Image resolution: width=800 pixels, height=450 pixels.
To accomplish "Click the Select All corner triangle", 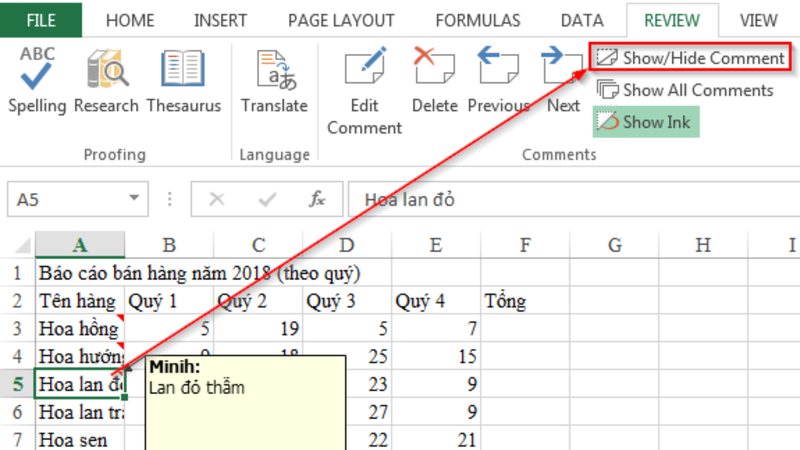I will [x=20, y=245].
